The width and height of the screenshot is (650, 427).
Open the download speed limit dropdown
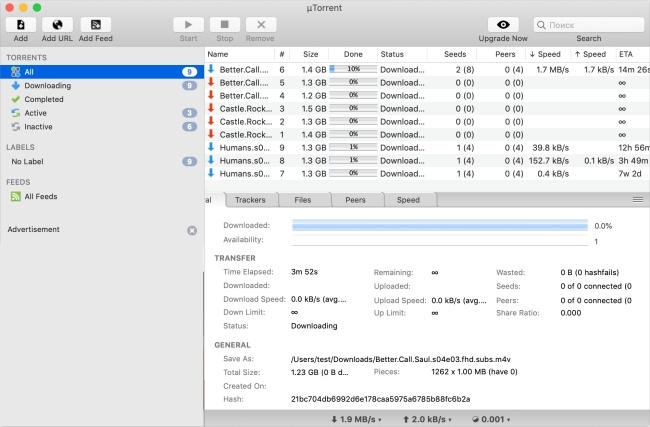point(357,419)
